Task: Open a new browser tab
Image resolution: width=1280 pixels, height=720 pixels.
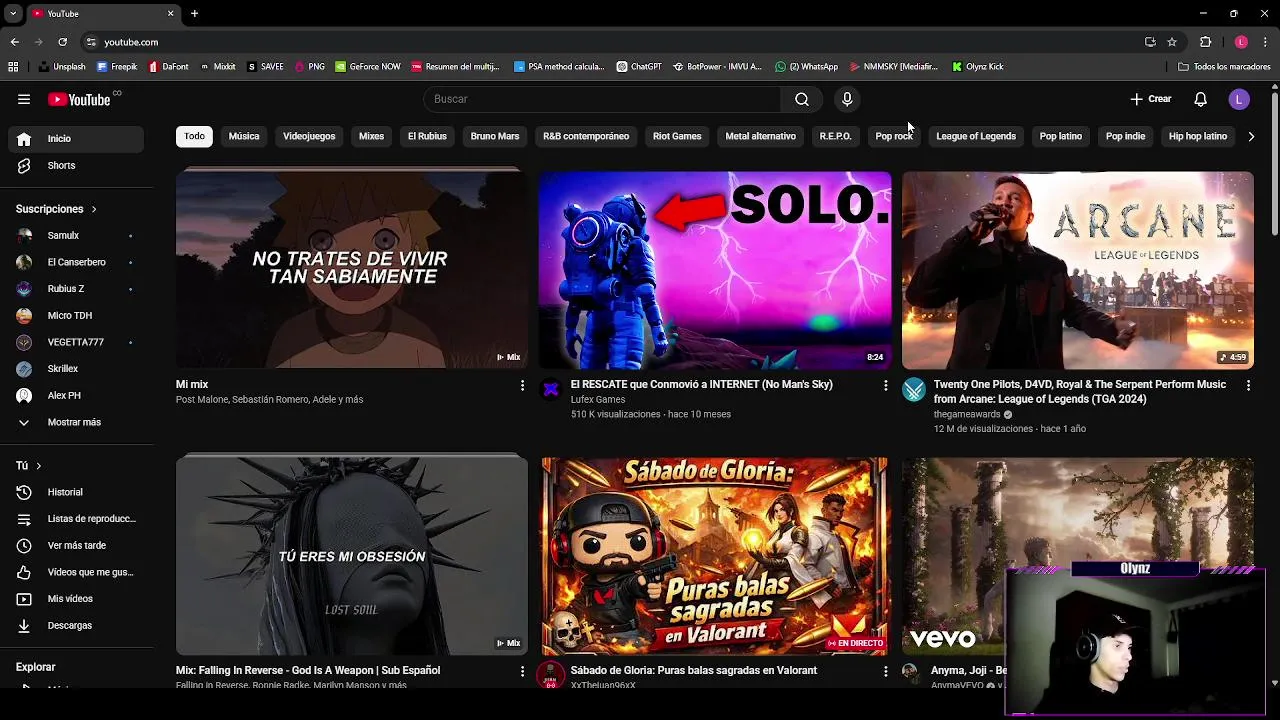Action: pyautogui.click(x=194, y=13)
